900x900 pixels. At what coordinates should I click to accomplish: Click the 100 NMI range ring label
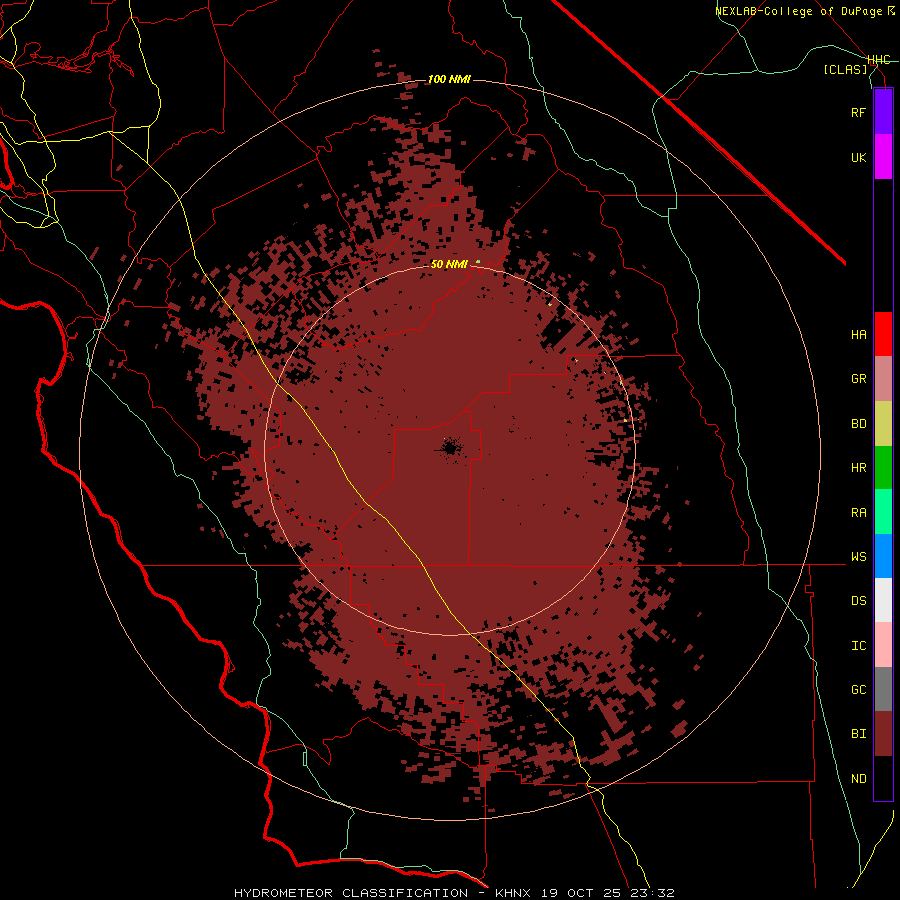pyautogui.click(x=449, y=79)
